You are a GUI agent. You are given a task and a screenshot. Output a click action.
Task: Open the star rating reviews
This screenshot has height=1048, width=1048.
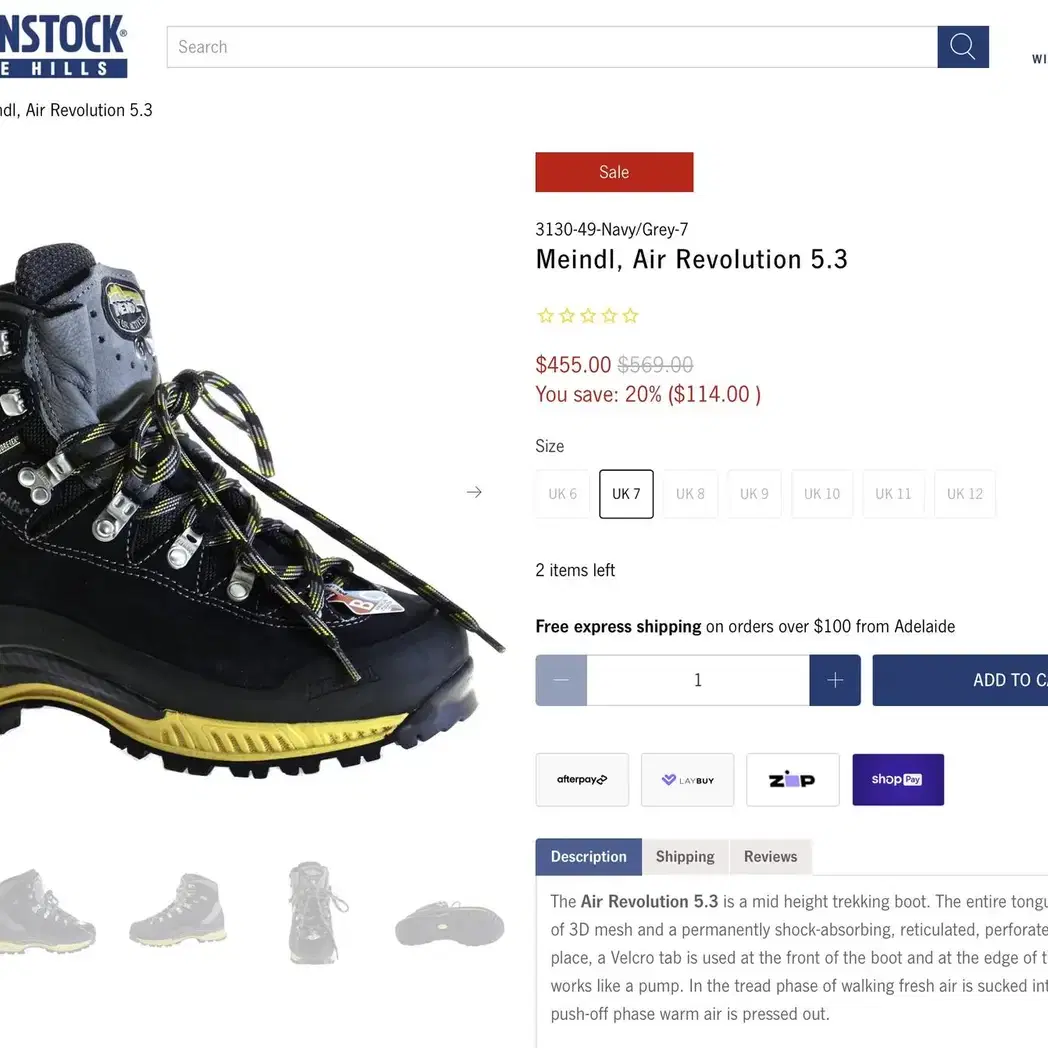pyautogui.click(x=588, y=315)
